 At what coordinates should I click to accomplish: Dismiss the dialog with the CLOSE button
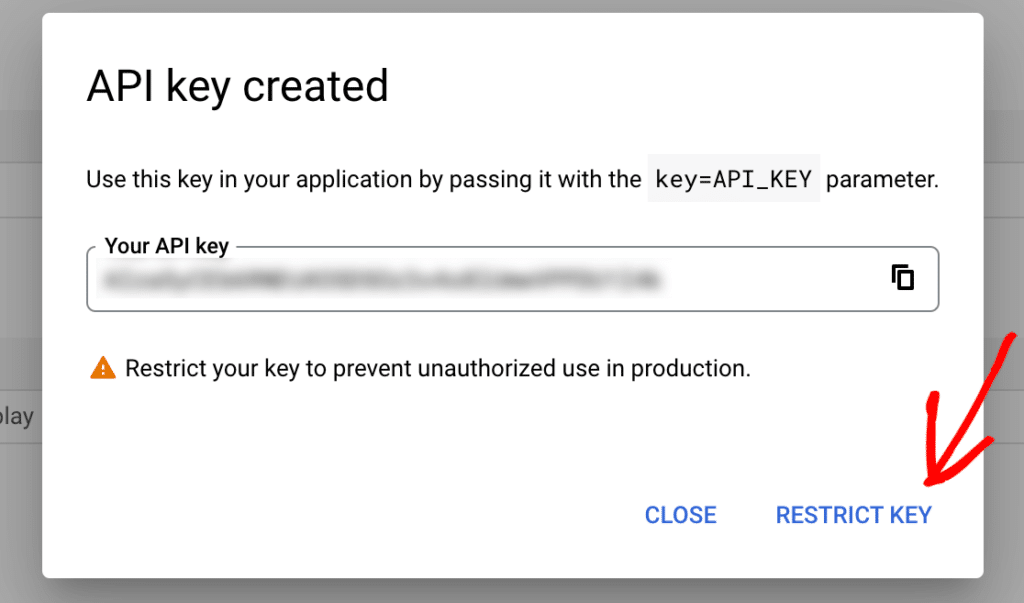[x=680, y=515]
